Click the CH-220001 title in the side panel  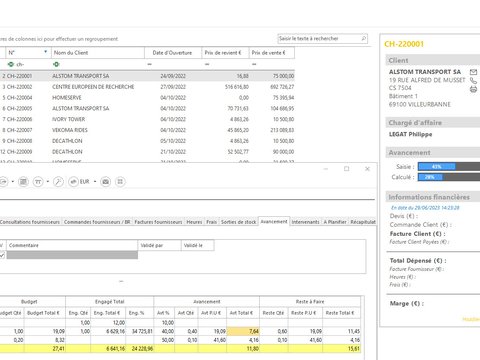click(x=404, y=44)
